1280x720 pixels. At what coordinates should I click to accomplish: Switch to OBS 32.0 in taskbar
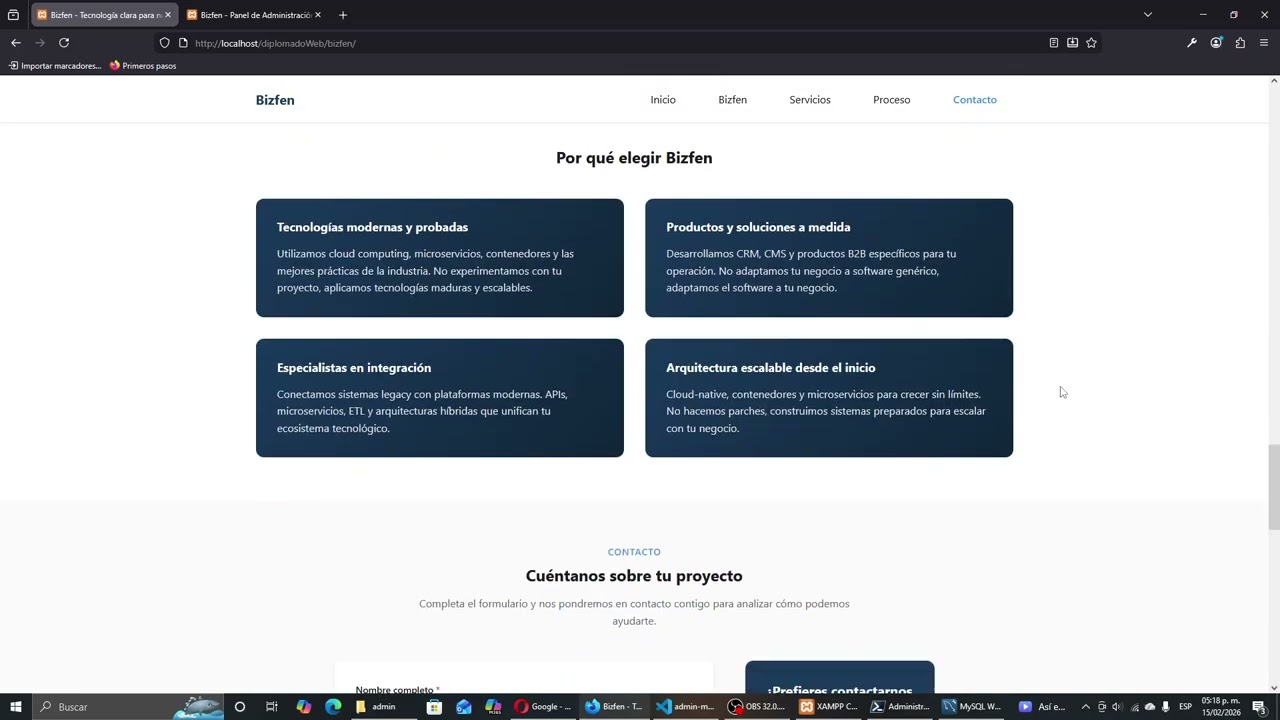coord(757,707)
